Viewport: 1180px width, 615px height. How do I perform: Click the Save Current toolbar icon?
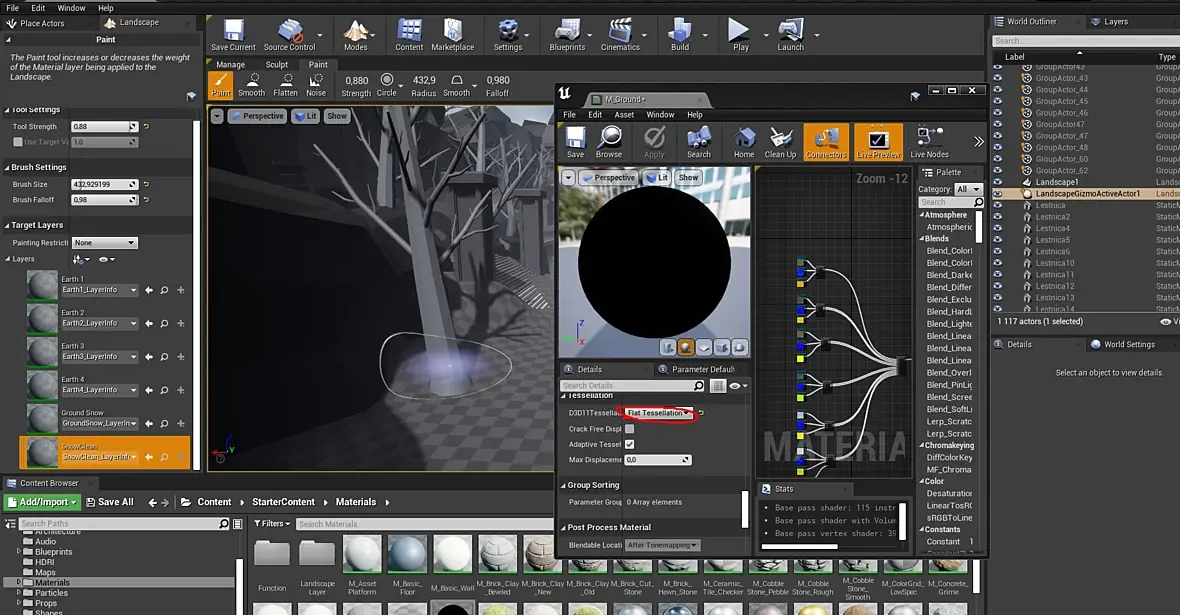point(233,34)
